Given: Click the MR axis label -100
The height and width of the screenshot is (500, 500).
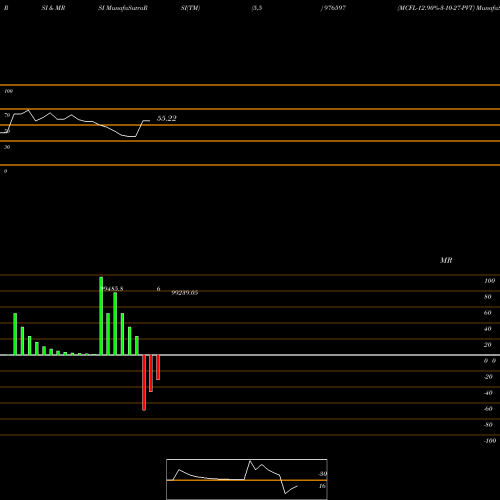Looking at the screenshot, I should [490, 441].
